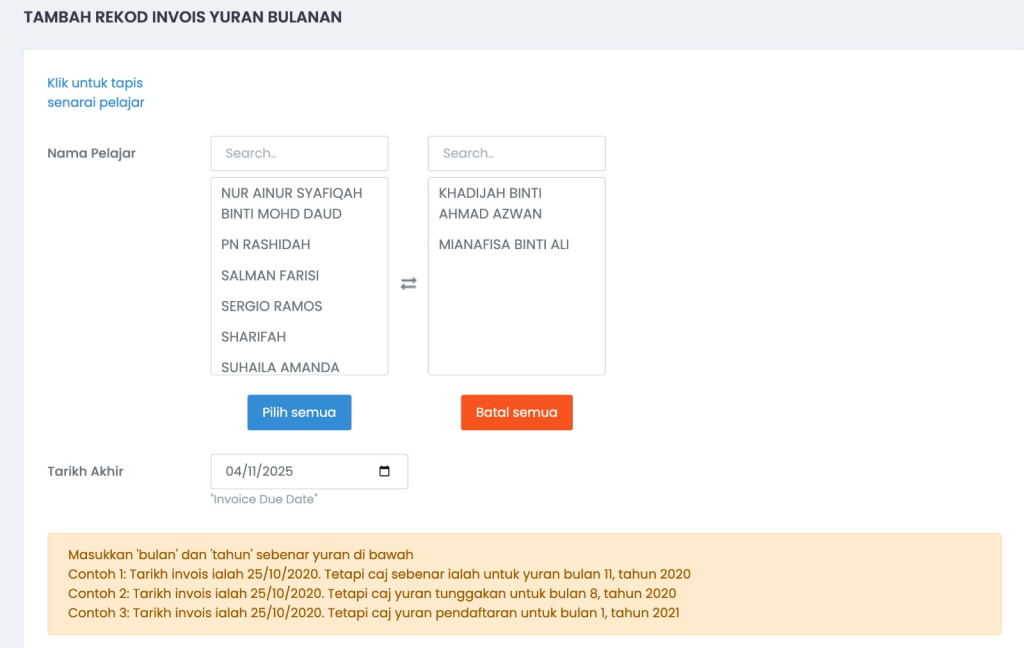Click the 'Nama Pelajar' field label
Viewport: 1024px width, 648px height.
pos(92,154)
